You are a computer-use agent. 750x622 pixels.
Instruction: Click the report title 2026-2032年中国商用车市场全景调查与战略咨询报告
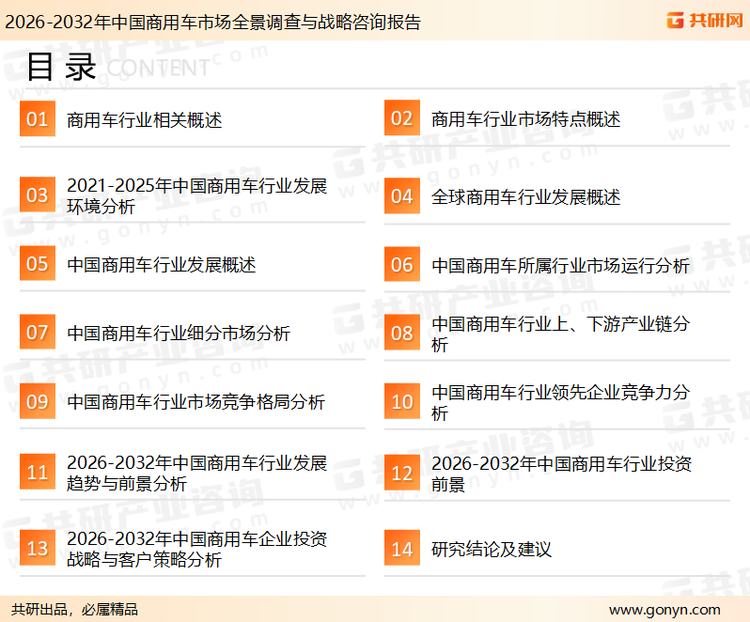tap(212, 22)
